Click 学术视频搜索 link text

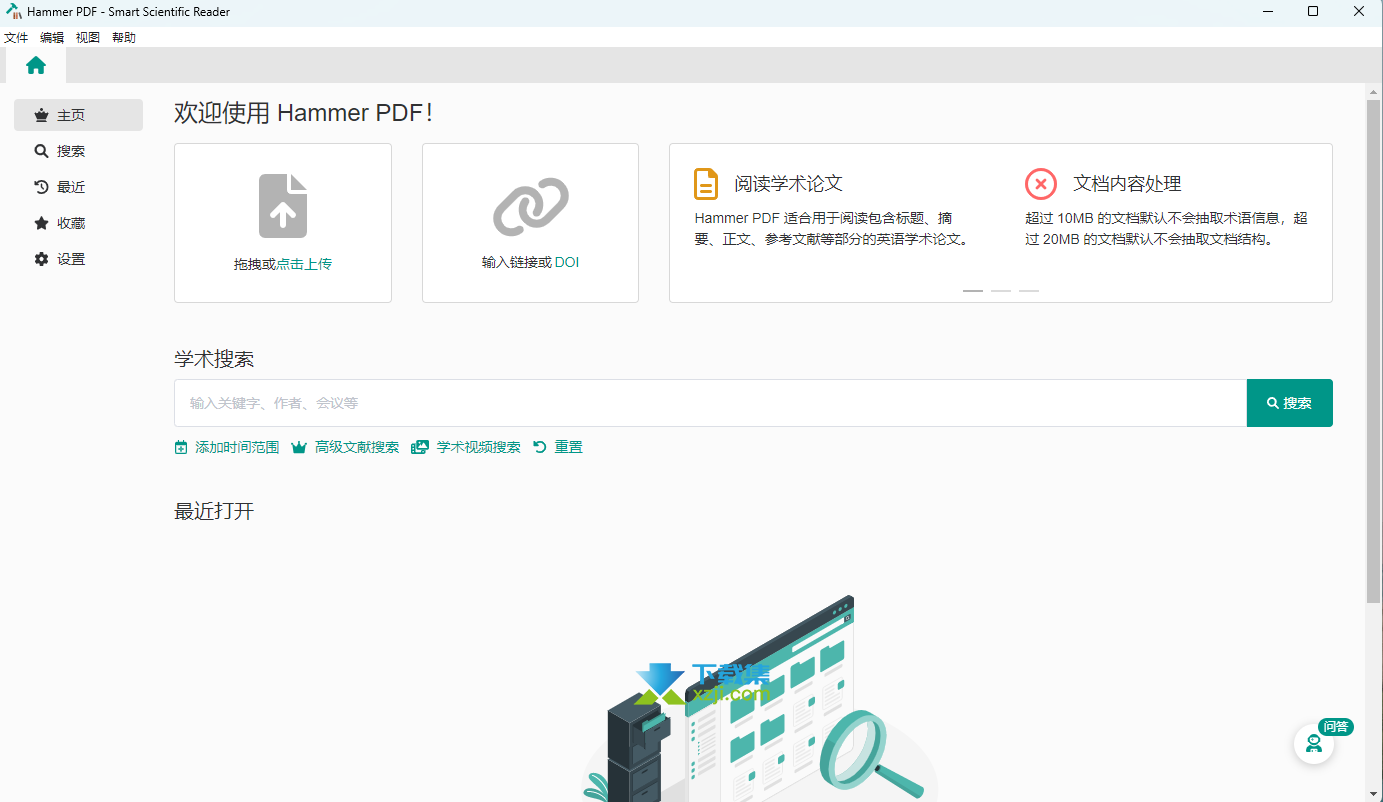point(479,447)
